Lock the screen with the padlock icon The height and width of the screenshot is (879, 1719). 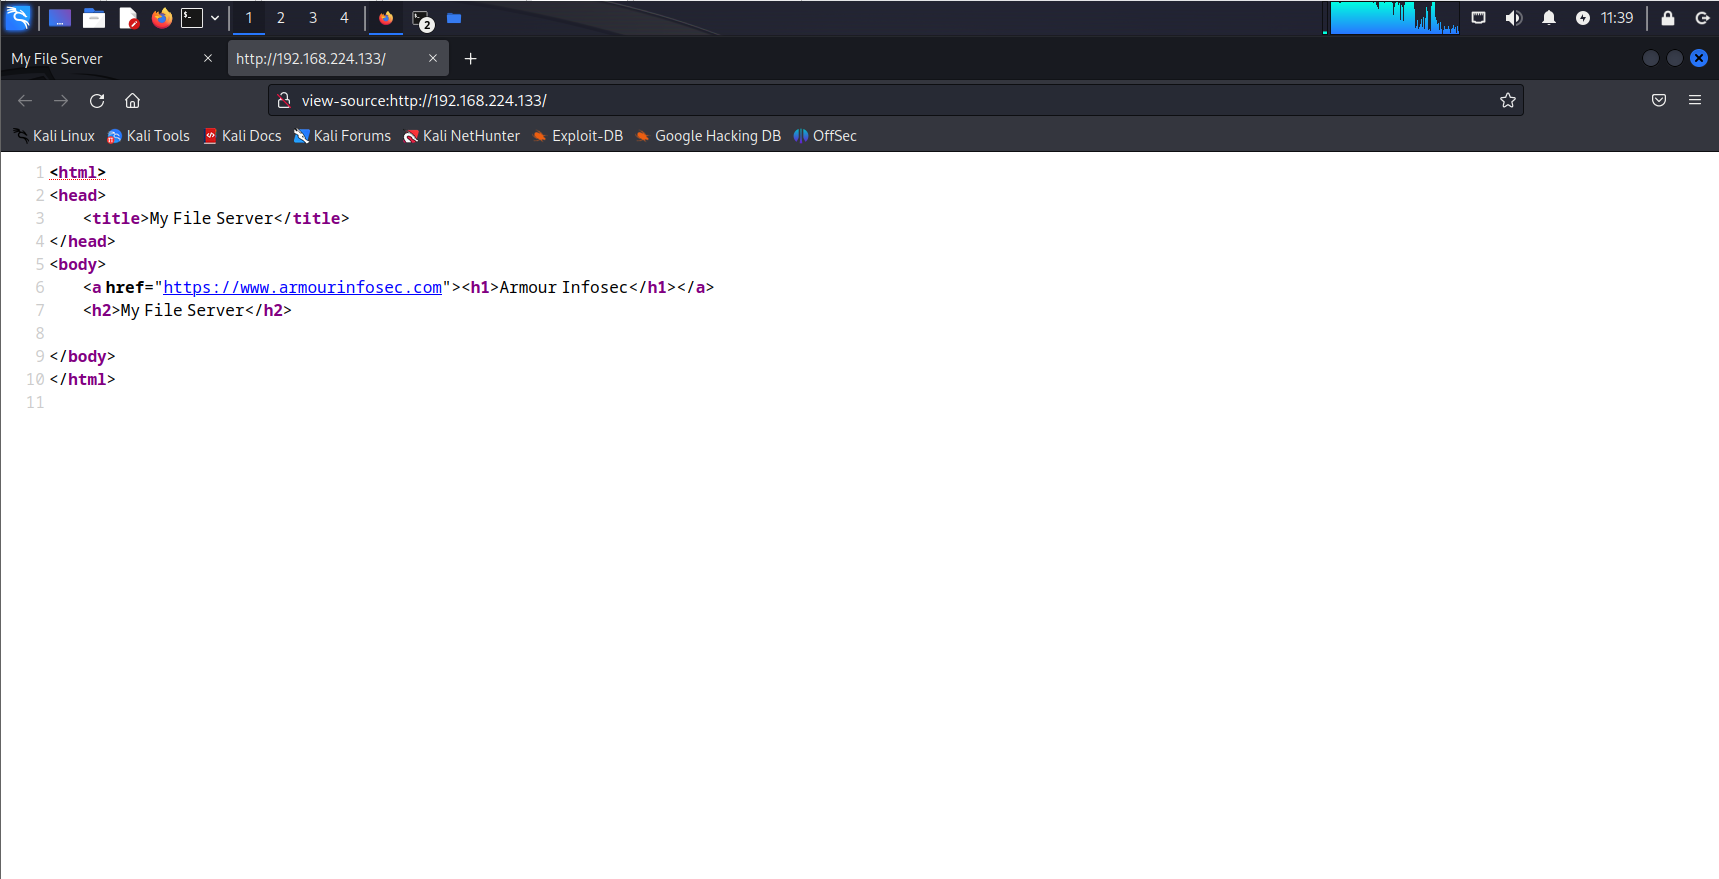[1668, 18]
